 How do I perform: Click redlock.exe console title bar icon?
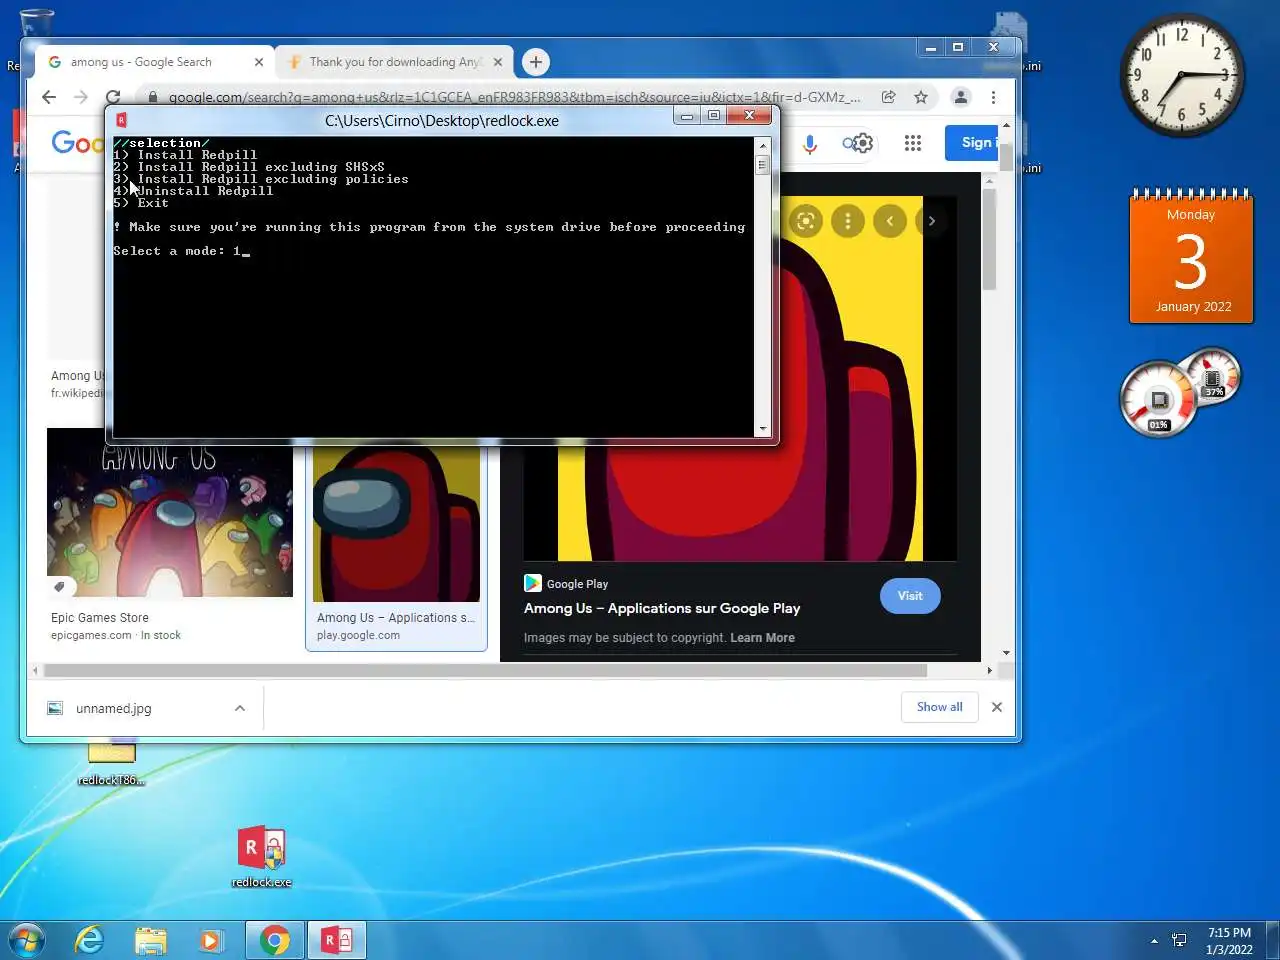pyautogui.click(x=121, y=120)
